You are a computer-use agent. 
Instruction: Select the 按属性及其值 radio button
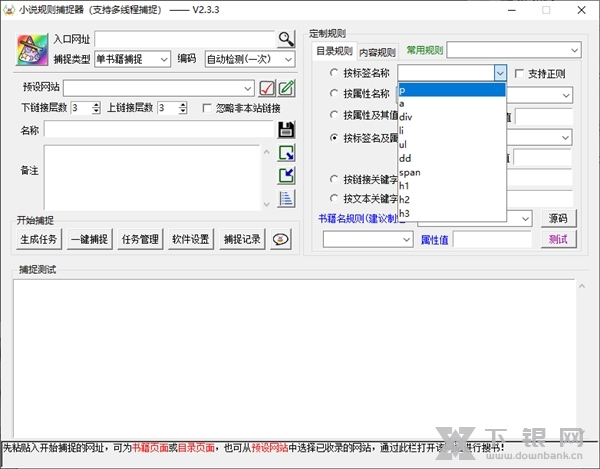(334, 115)
